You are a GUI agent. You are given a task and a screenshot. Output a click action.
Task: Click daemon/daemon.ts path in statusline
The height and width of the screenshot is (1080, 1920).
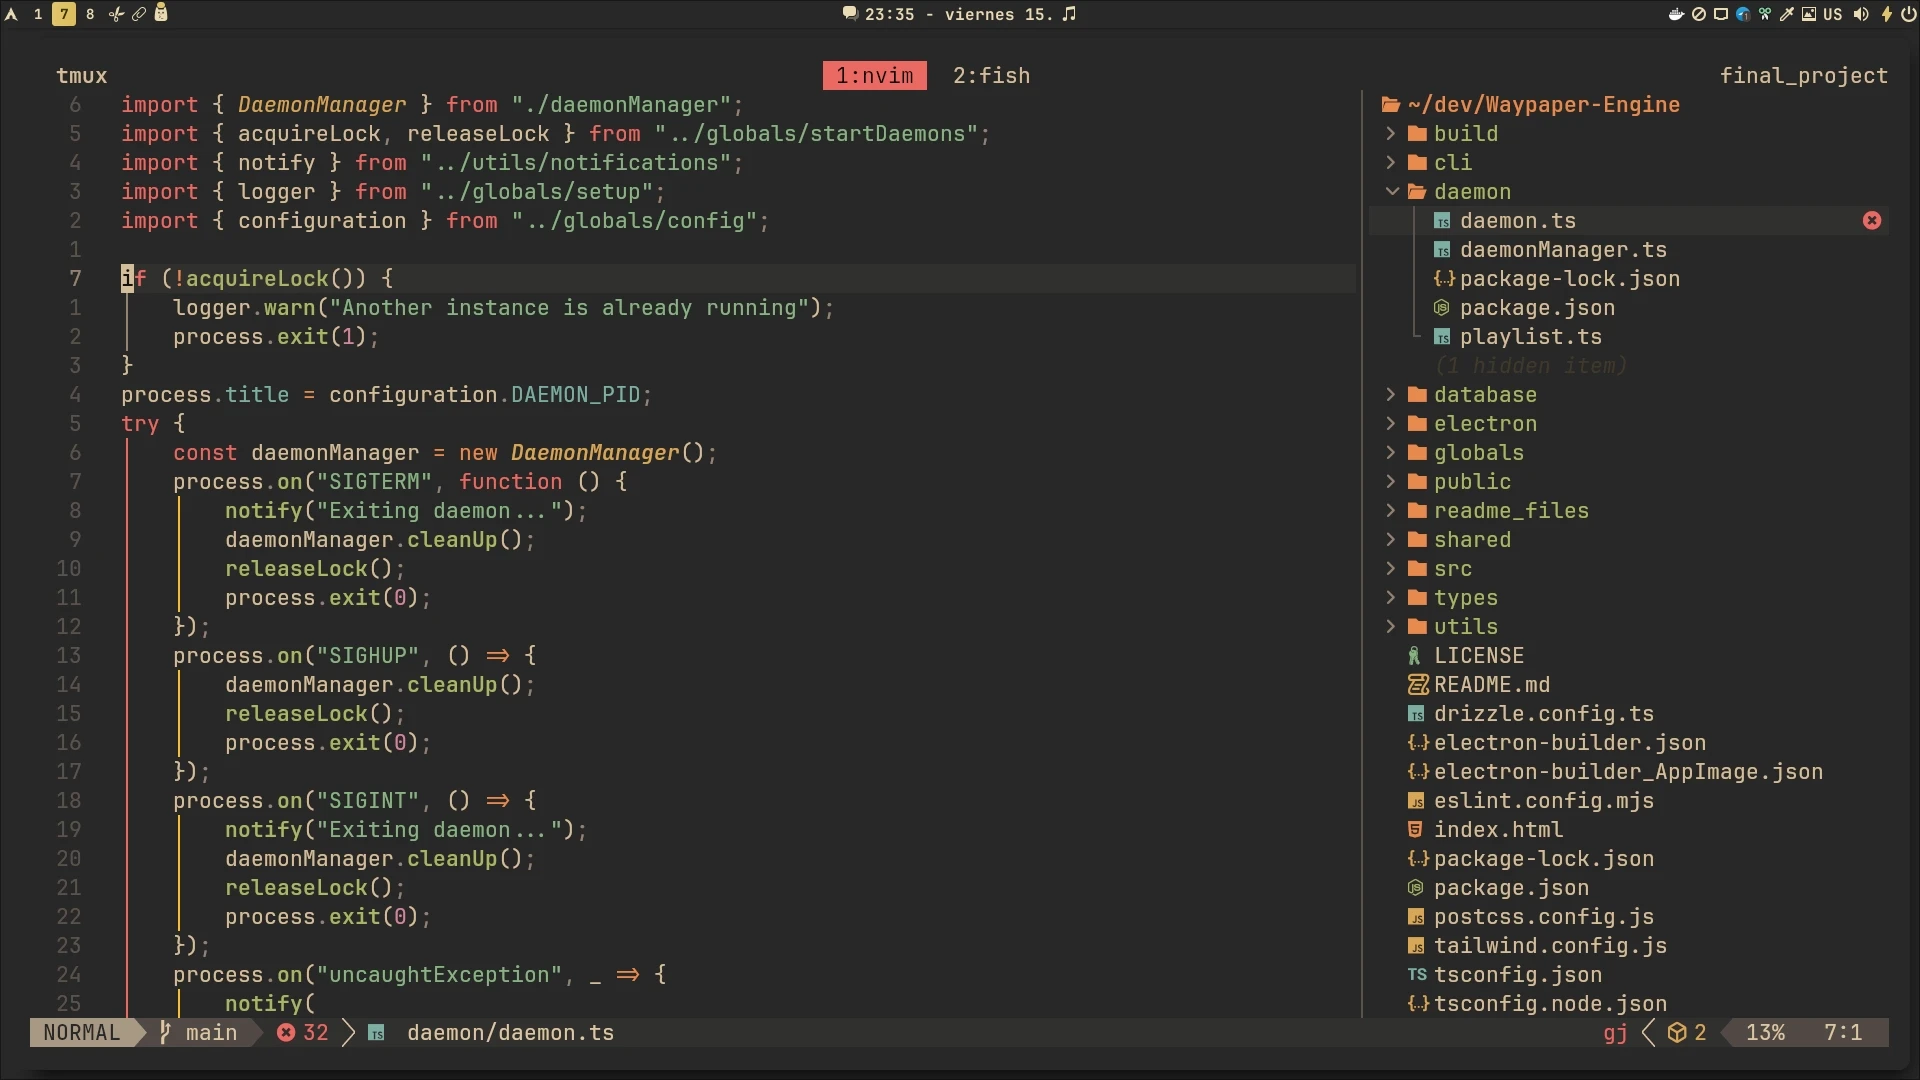click(x=511, y=1033)
